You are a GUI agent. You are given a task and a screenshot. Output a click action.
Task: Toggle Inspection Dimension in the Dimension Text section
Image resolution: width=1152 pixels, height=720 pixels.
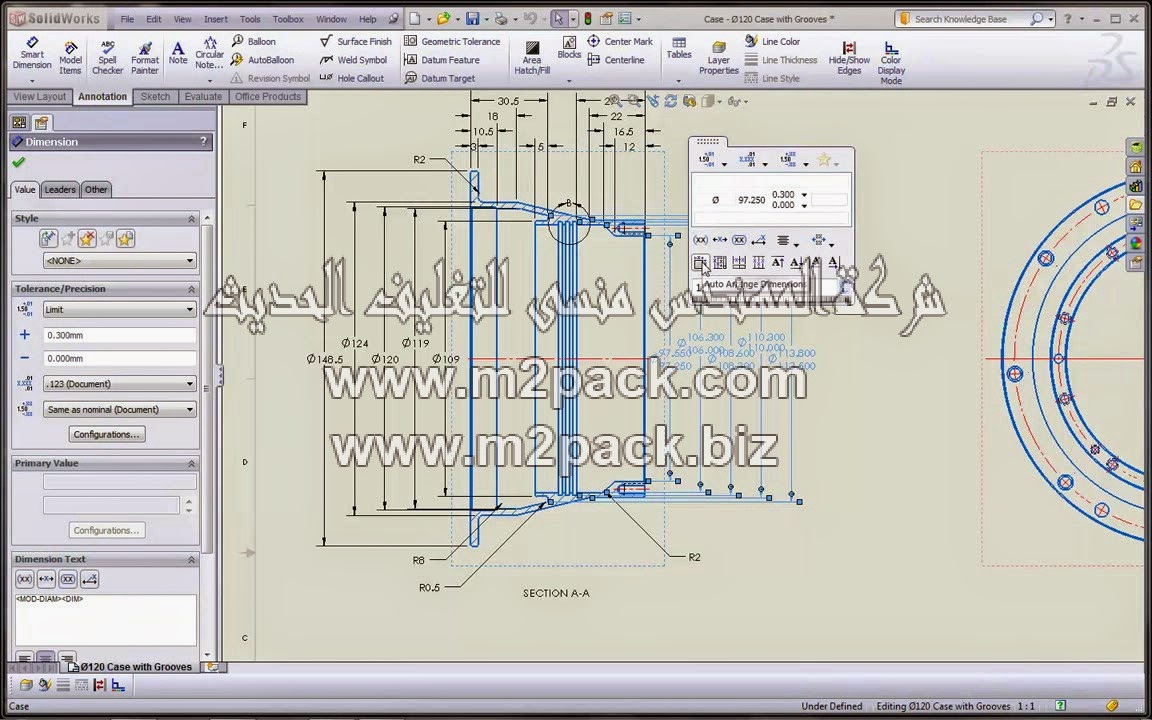(68, 579)
